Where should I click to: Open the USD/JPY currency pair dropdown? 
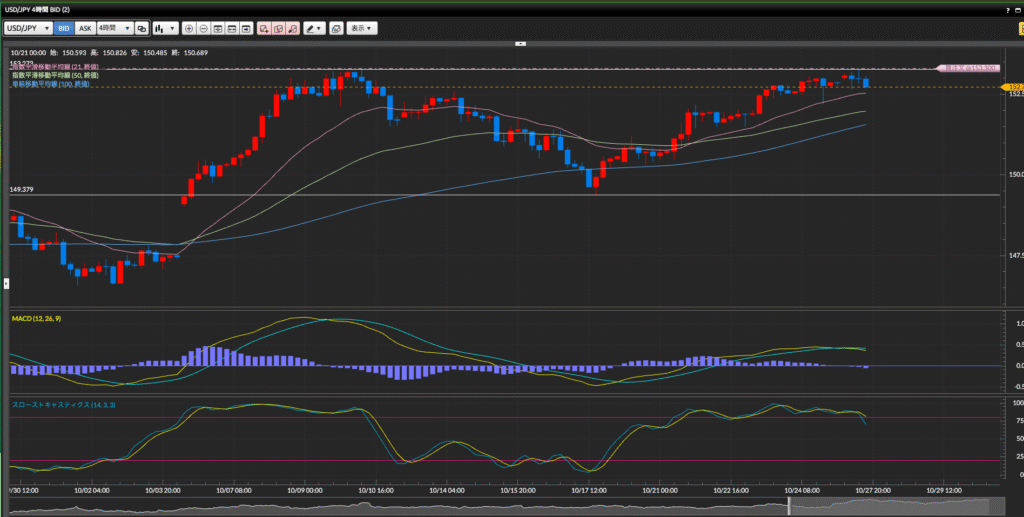pyautogui.click(x=28, y=29)
